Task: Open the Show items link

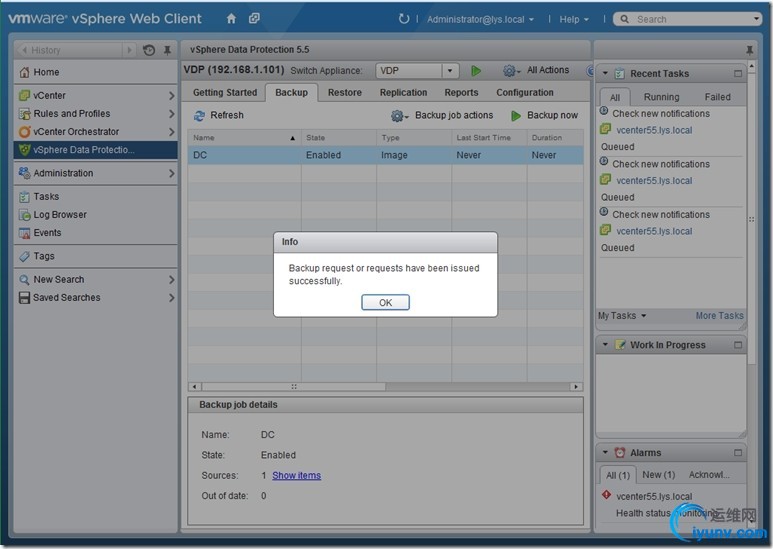Action: (x=296, y=476)
